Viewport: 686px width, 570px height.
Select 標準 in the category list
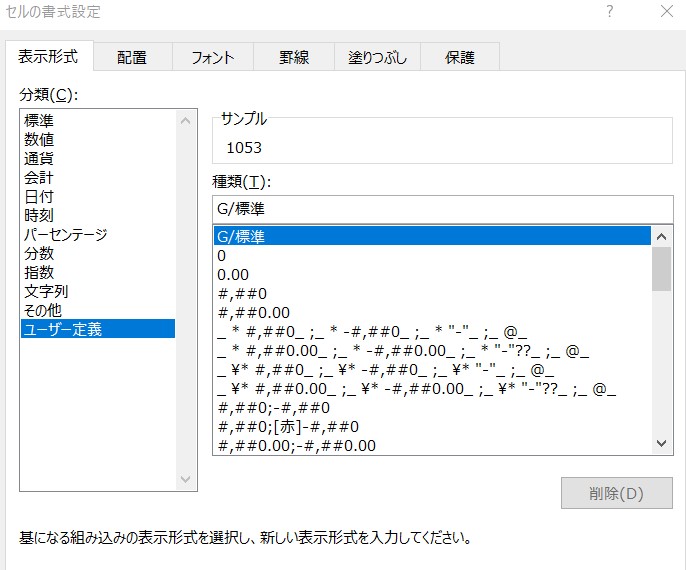click(x=98, y=120)
